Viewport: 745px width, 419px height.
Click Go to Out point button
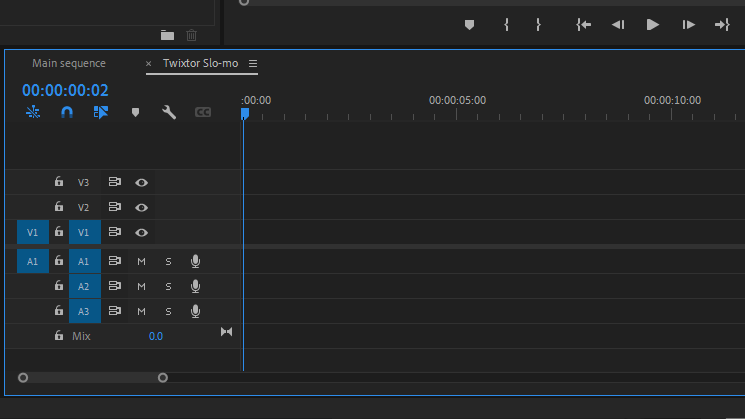click(722, 25)
